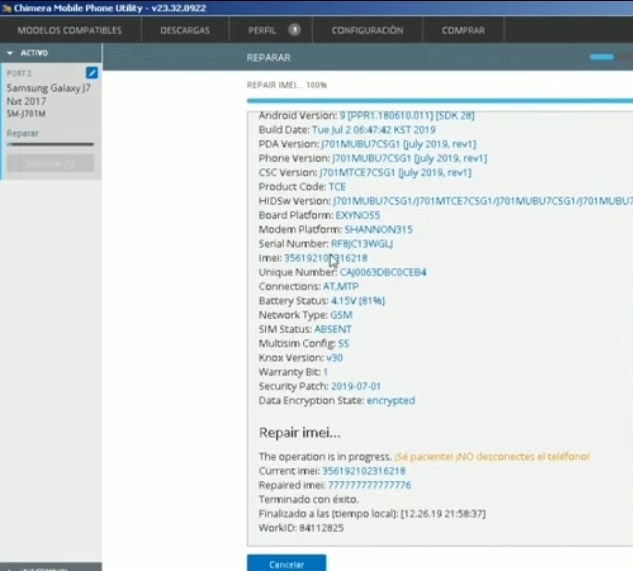Click the HIDSw Version value
The image size is (633, 571).
(x=483, y=201)
